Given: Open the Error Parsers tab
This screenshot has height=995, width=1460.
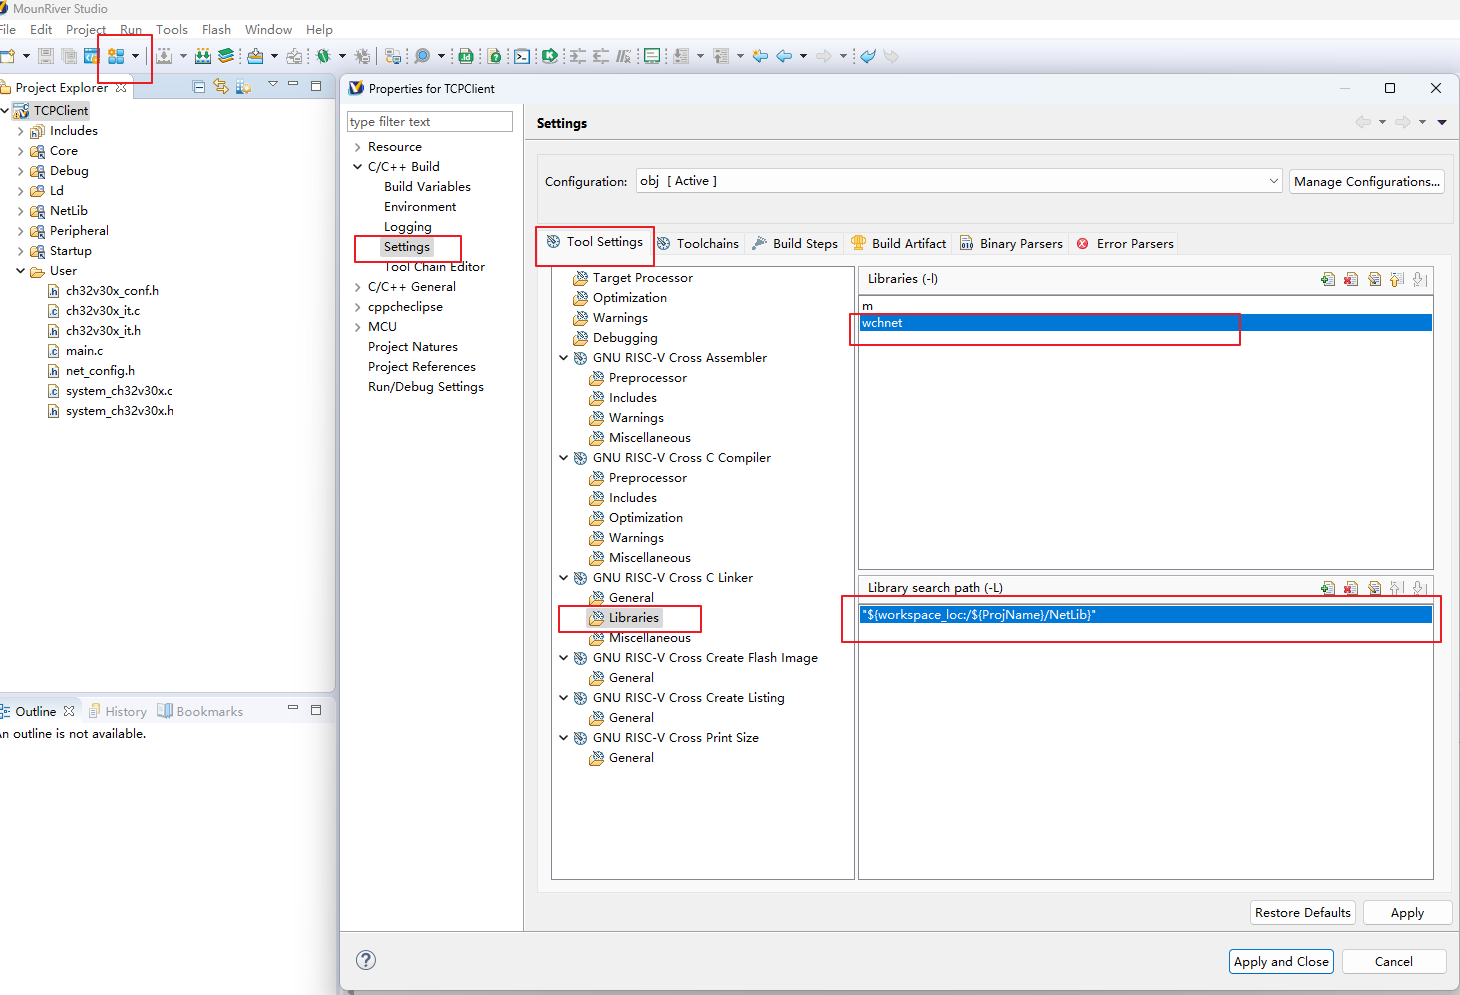Looking at the screenshot, I should coord(1125,243).
